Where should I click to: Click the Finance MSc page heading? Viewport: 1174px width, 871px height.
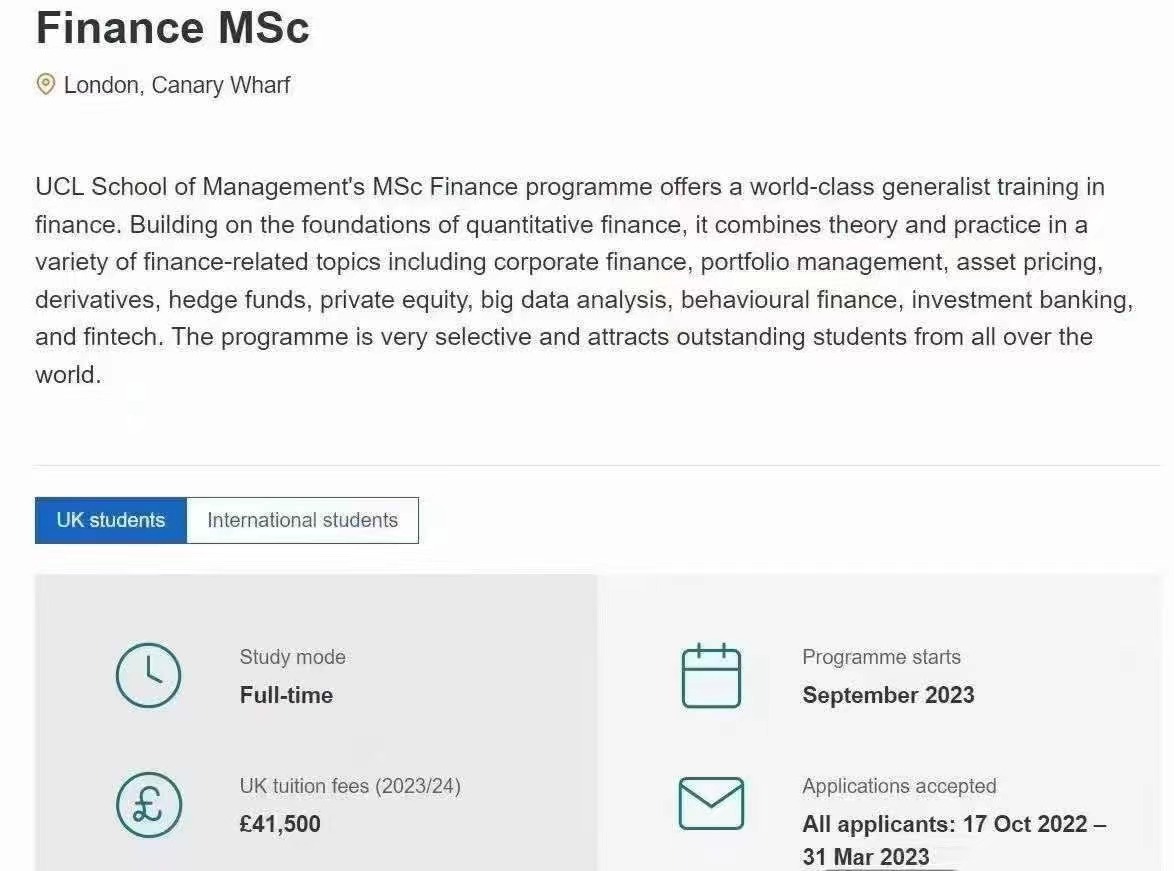tap(173, 27)
